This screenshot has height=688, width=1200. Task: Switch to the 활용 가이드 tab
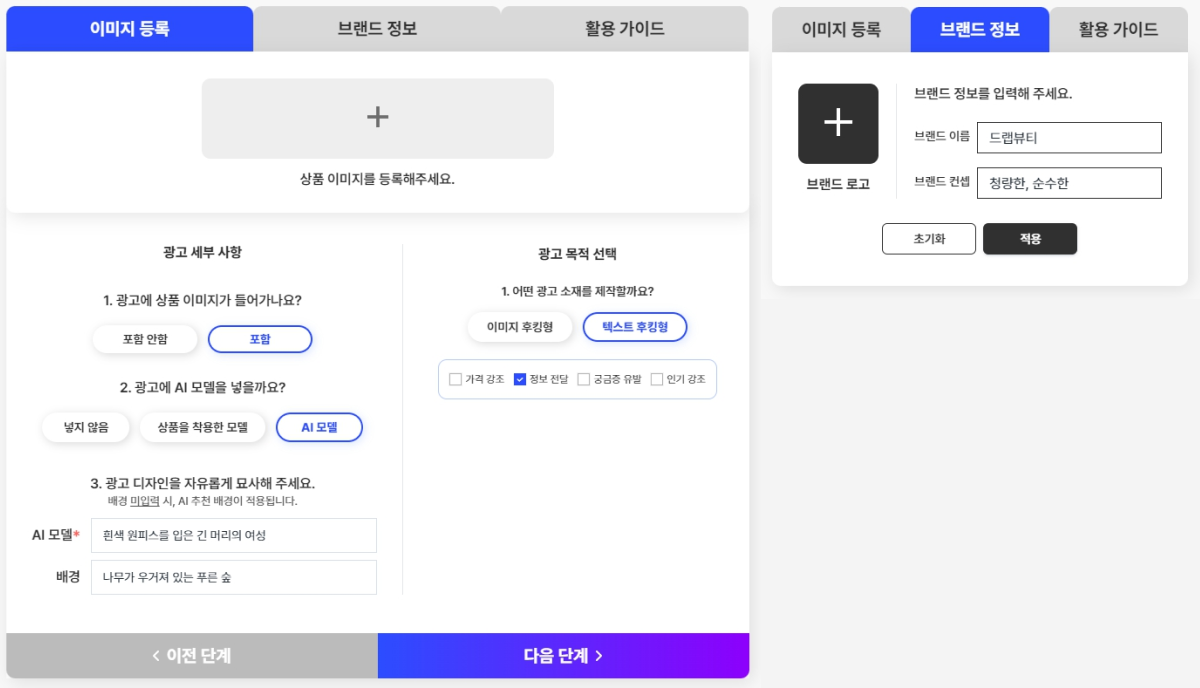(x=623, y=28)
